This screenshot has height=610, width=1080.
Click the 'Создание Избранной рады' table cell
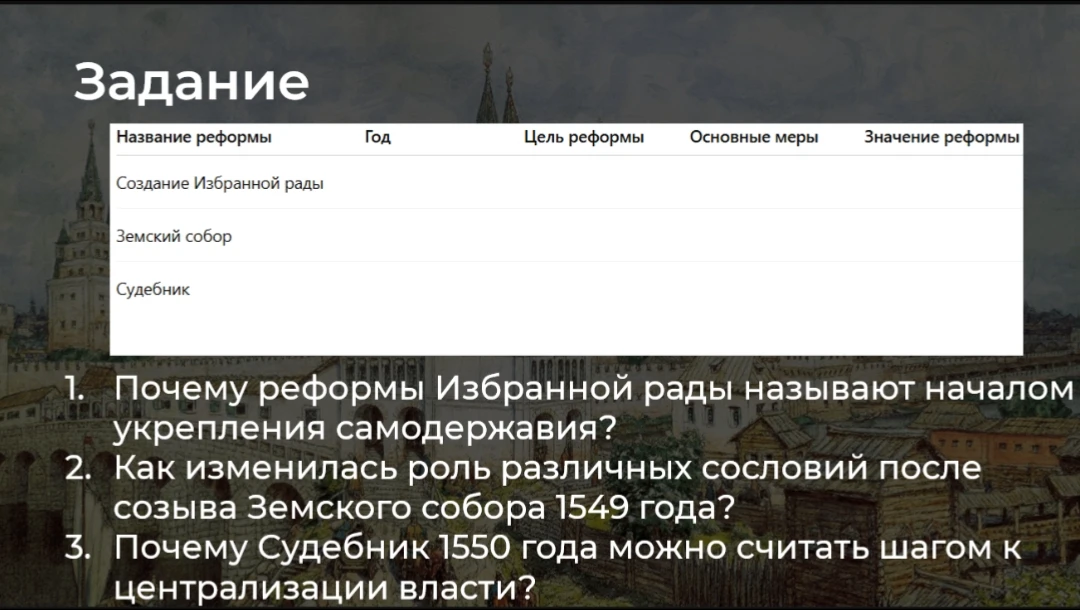point(220,183)
